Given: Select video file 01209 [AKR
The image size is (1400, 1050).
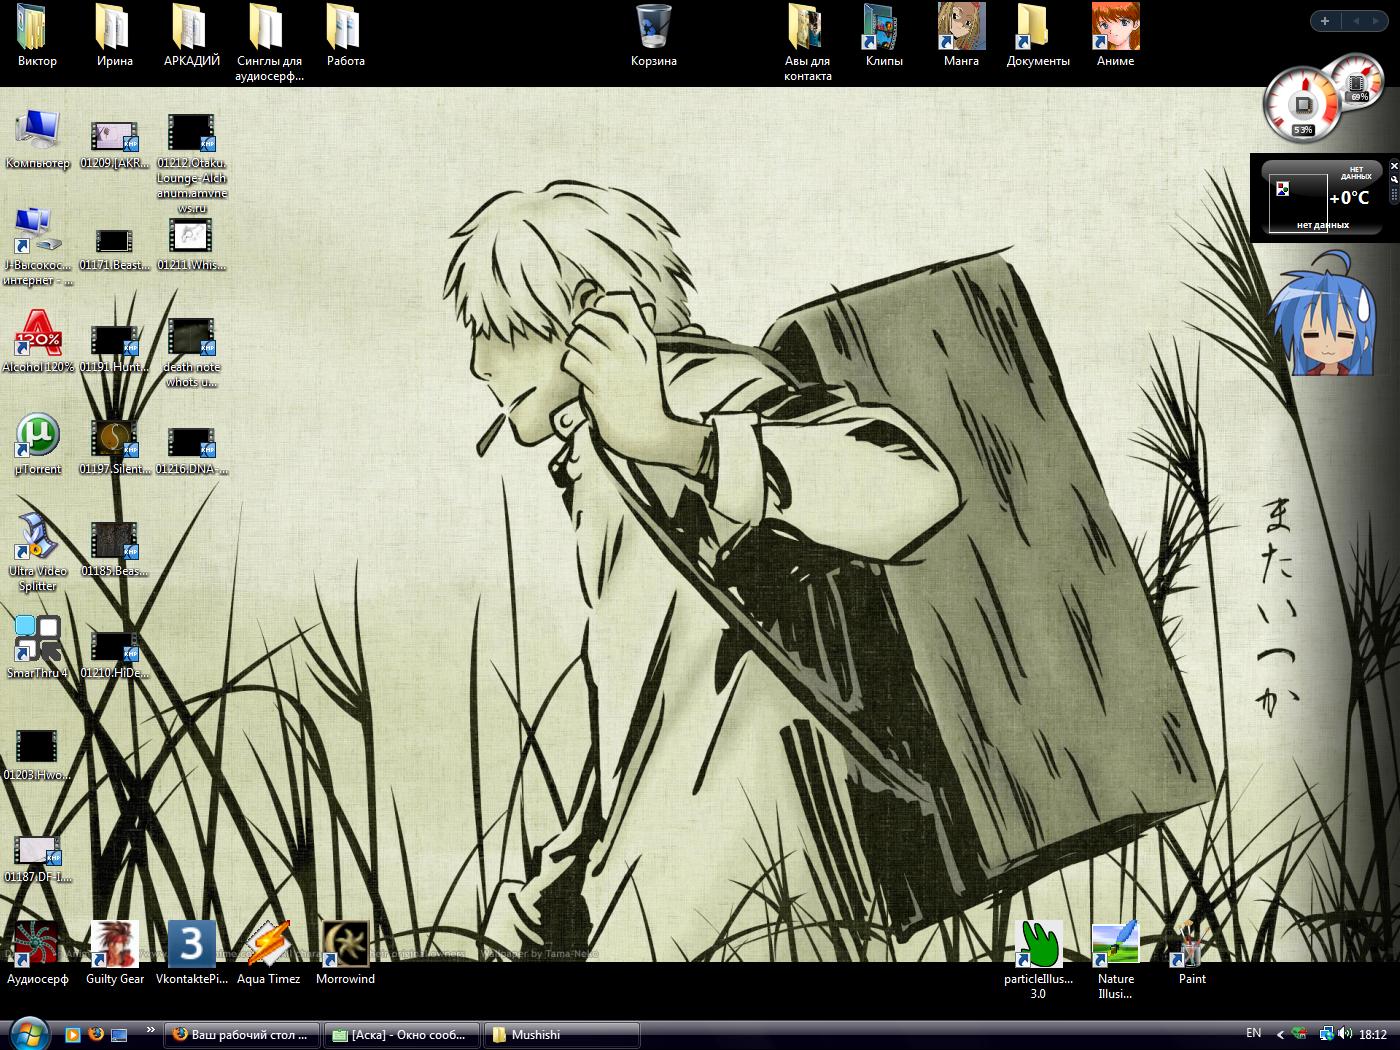Looking at the screenshot, I should click(114, 145).
